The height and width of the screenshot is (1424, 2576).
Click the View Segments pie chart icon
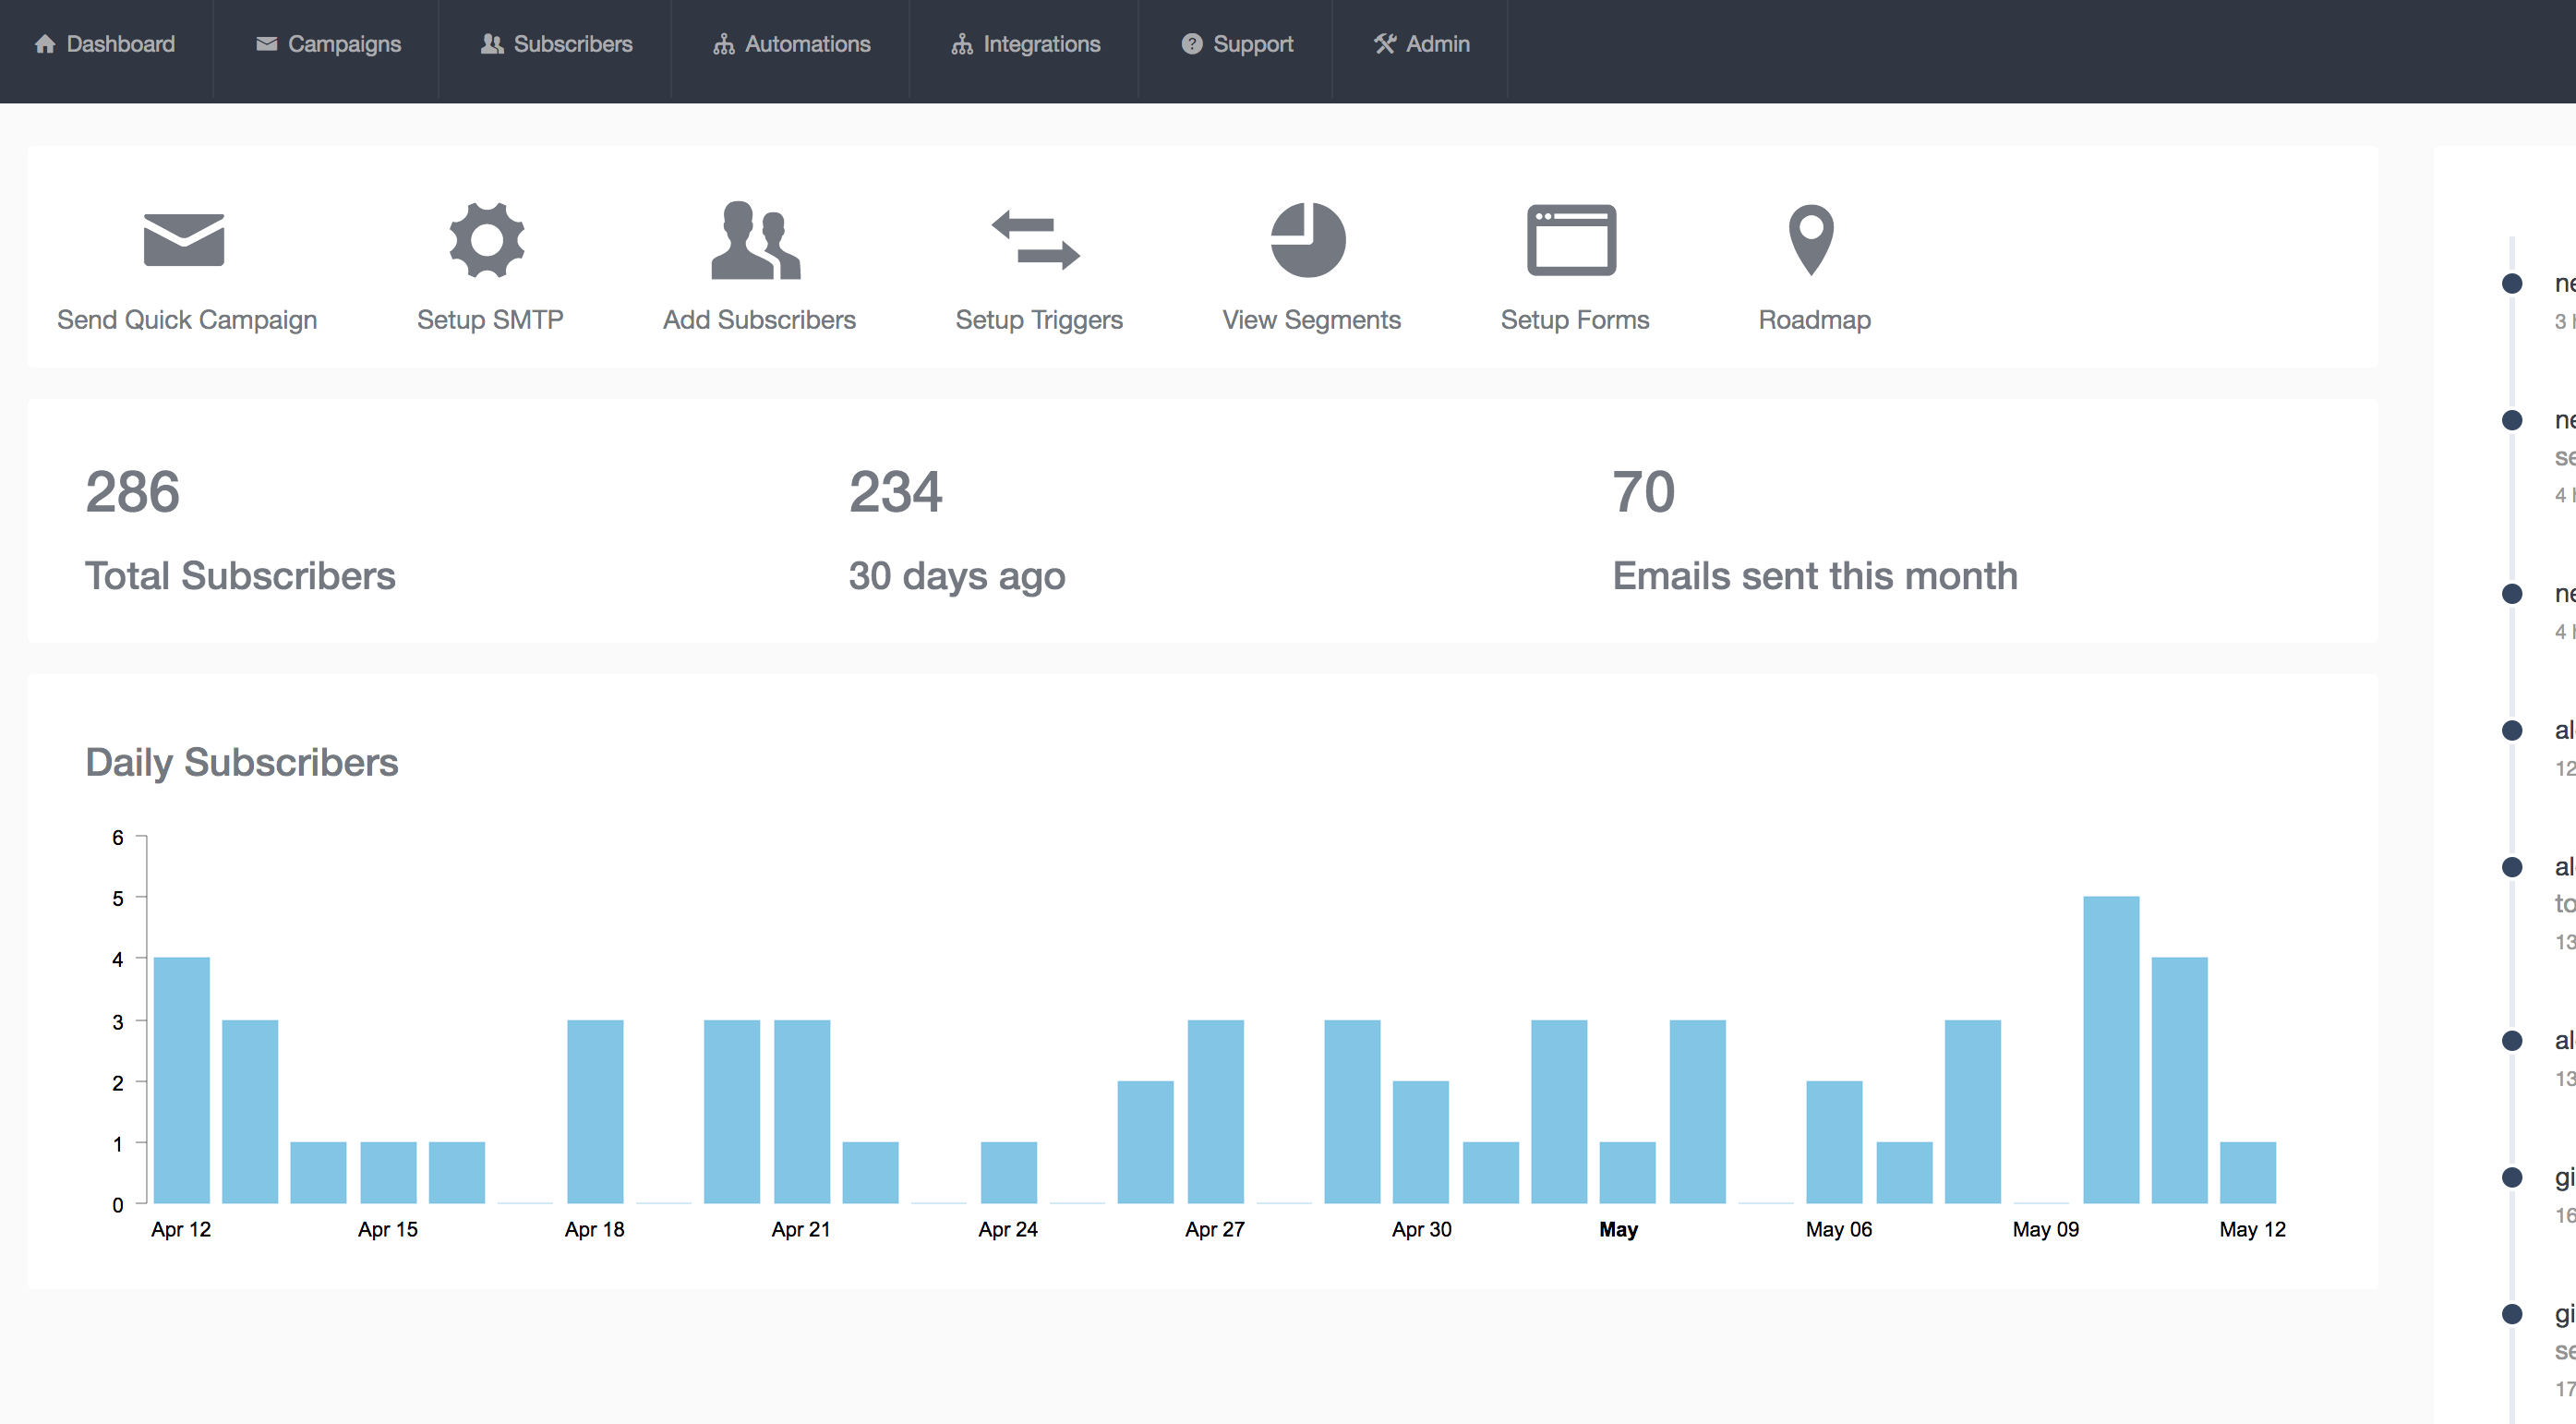pos(1308,240)
